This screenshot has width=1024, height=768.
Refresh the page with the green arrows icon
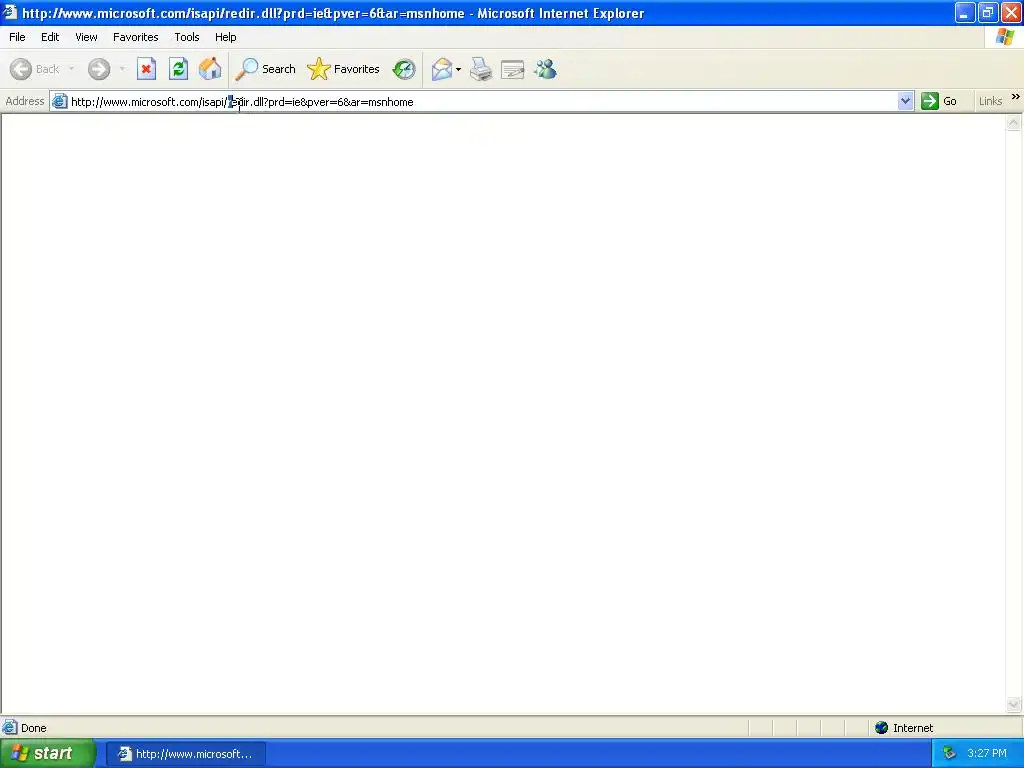pyautogui.click(x=178, y=69)
